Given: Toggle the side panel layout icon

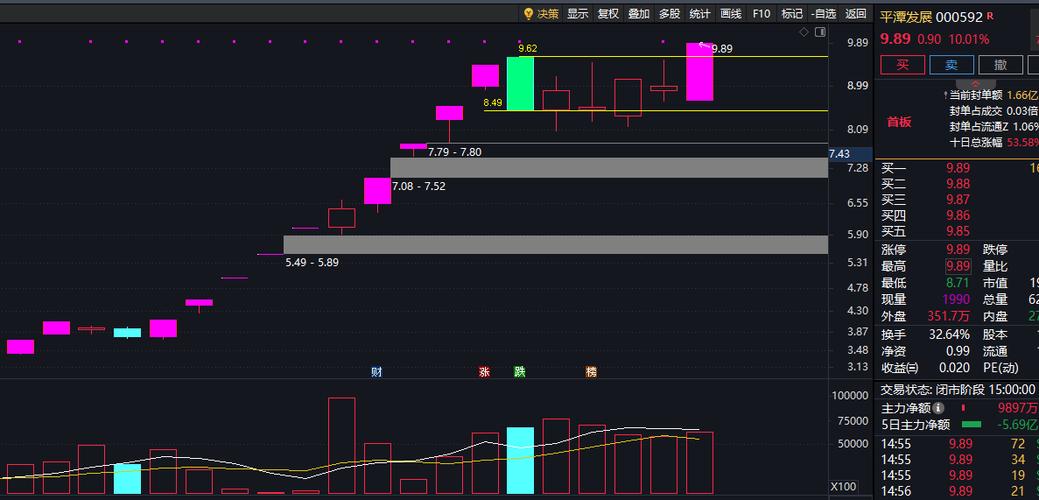Looking at the screenshot, I should [820, 33].
